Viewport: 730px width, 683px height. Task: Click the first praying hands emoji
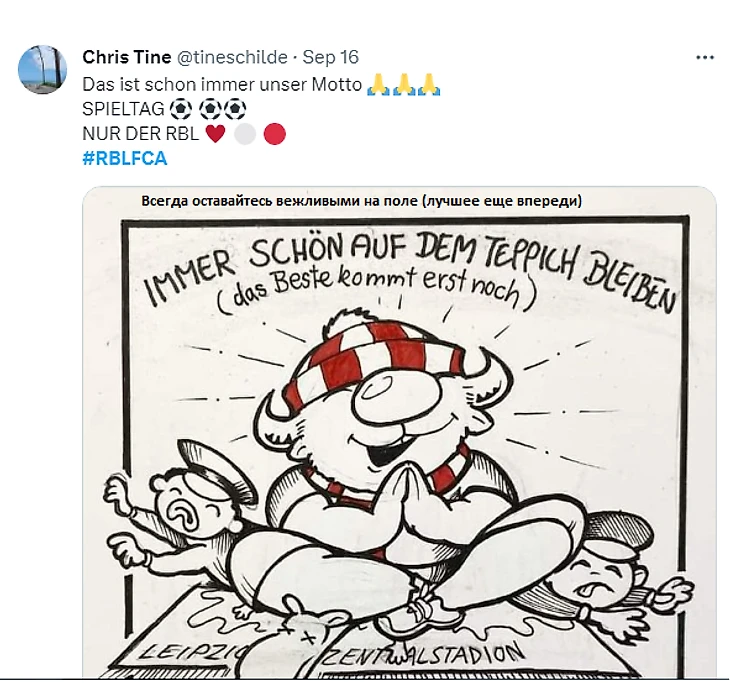point(378,85)
